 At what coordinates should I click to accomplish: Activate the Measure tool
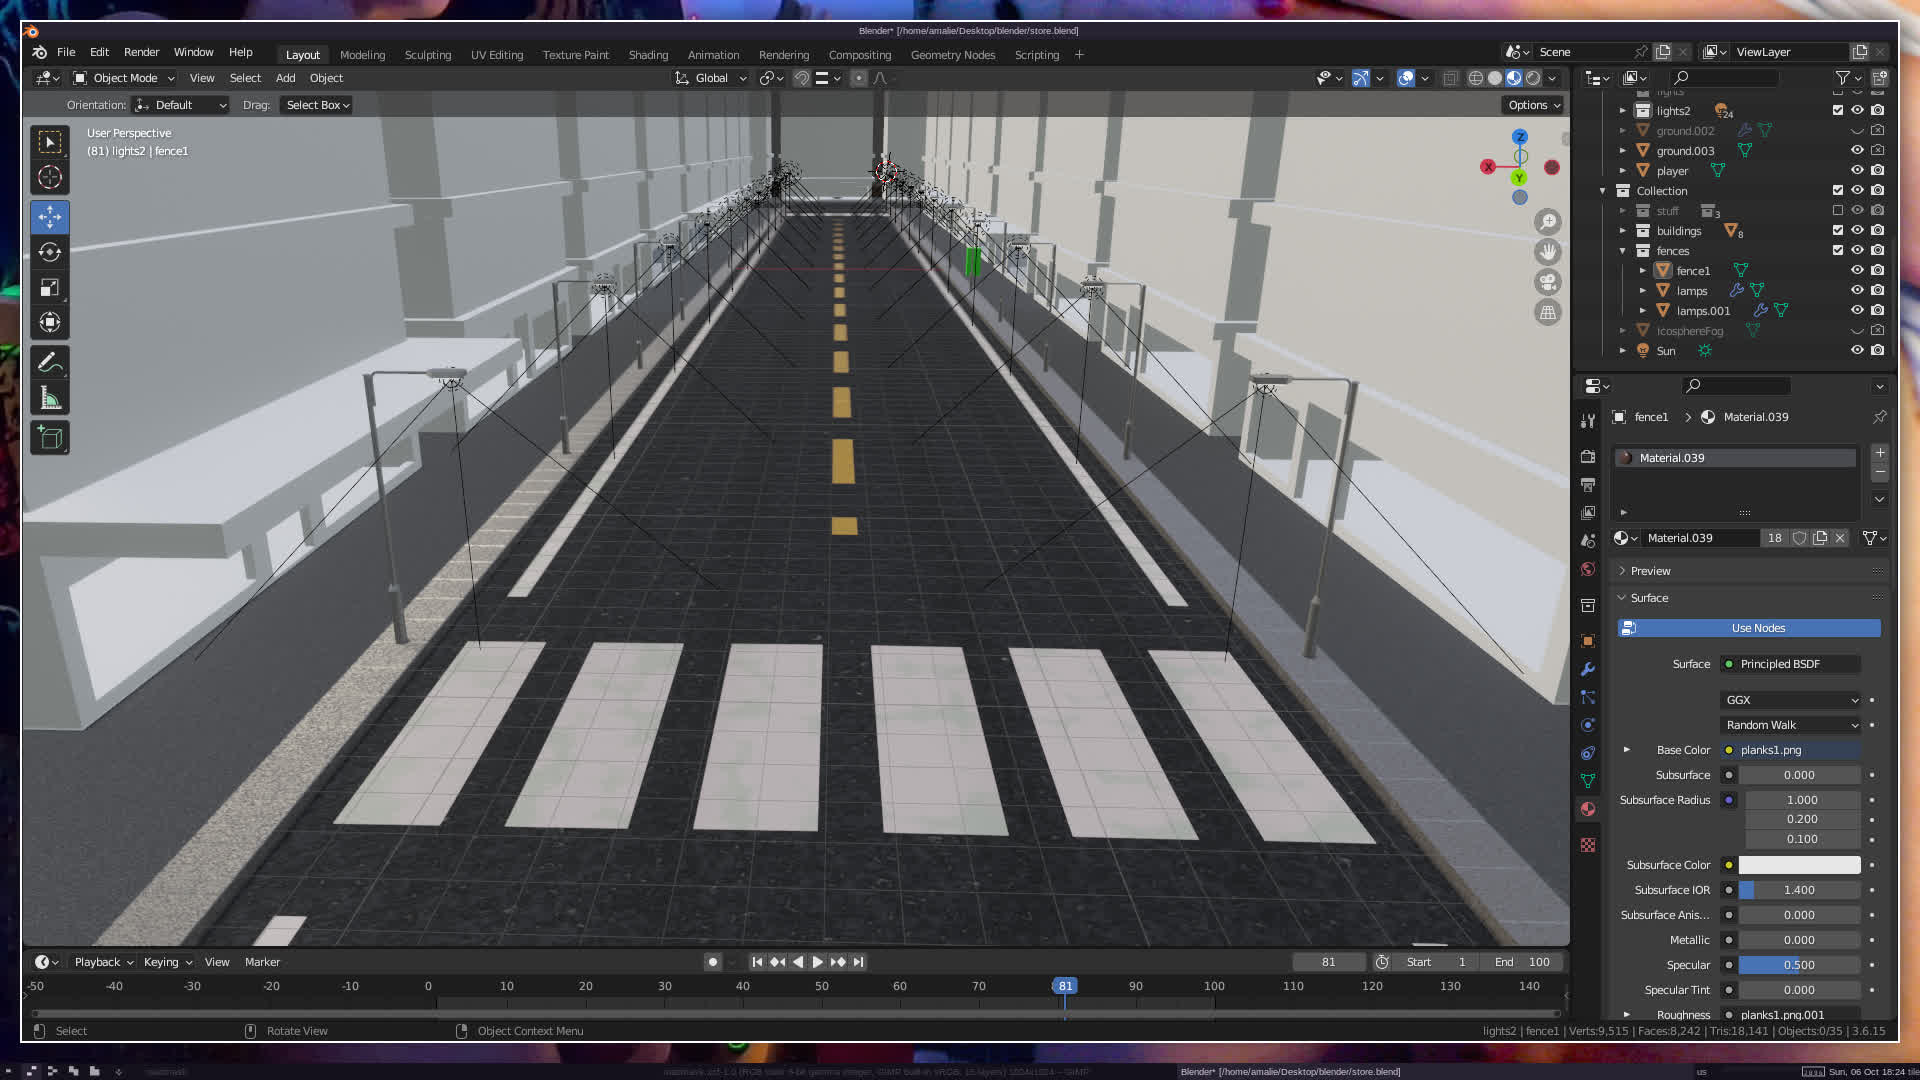pyautogui.click(x=50, y=399)
